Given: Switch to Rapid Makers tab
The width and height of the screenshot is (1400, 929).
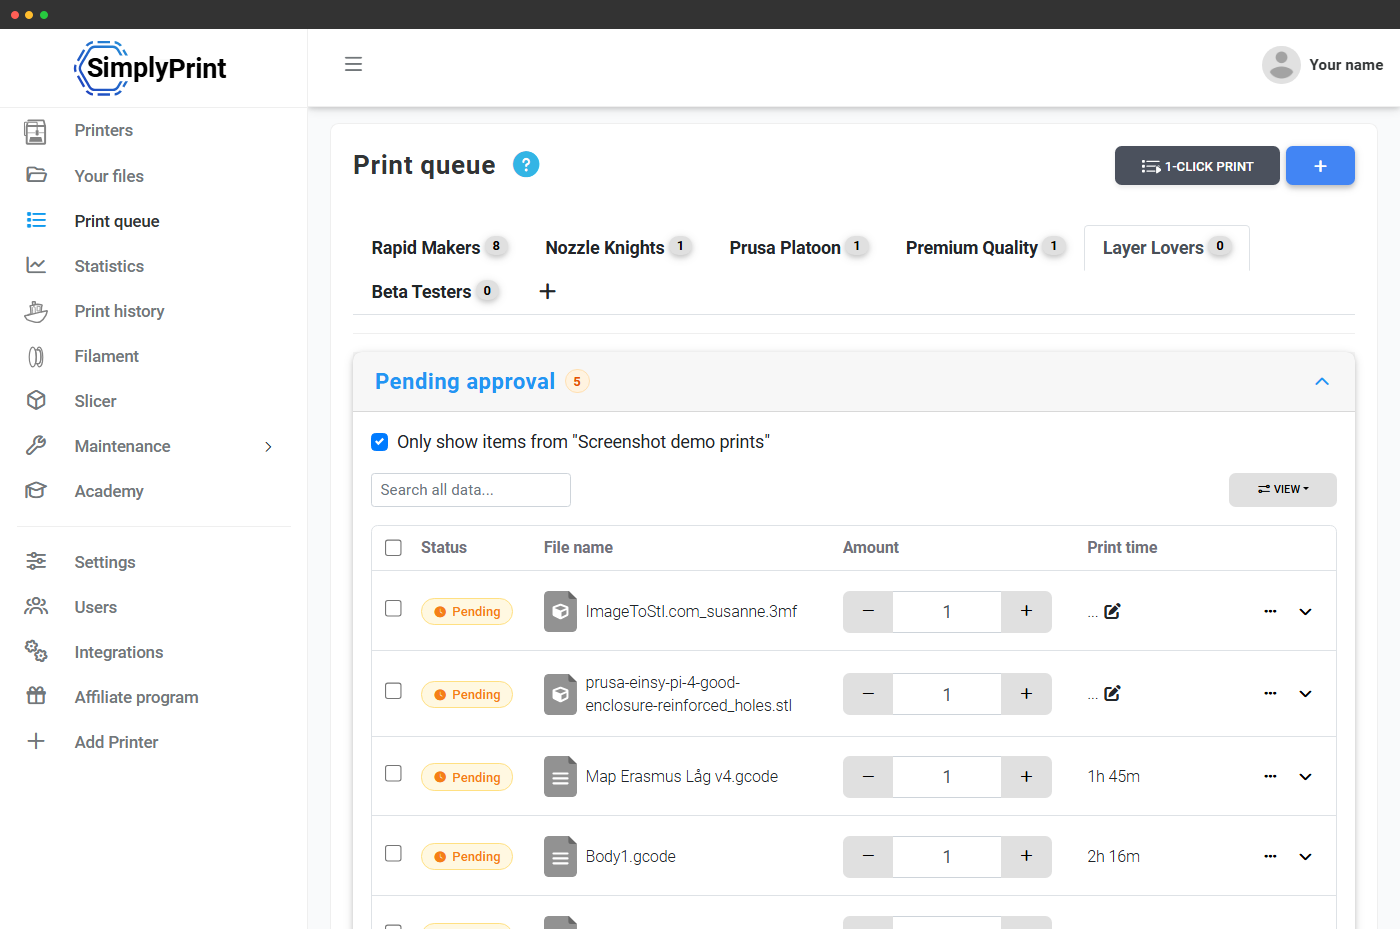Looking at the screenshot, I should tap(439, 247).
